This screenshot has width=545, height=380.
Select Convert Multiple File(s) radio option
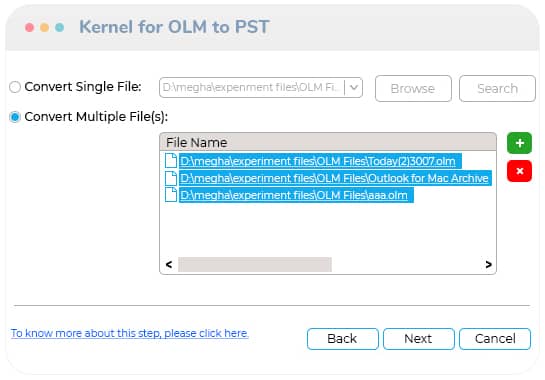pos(15,117)
